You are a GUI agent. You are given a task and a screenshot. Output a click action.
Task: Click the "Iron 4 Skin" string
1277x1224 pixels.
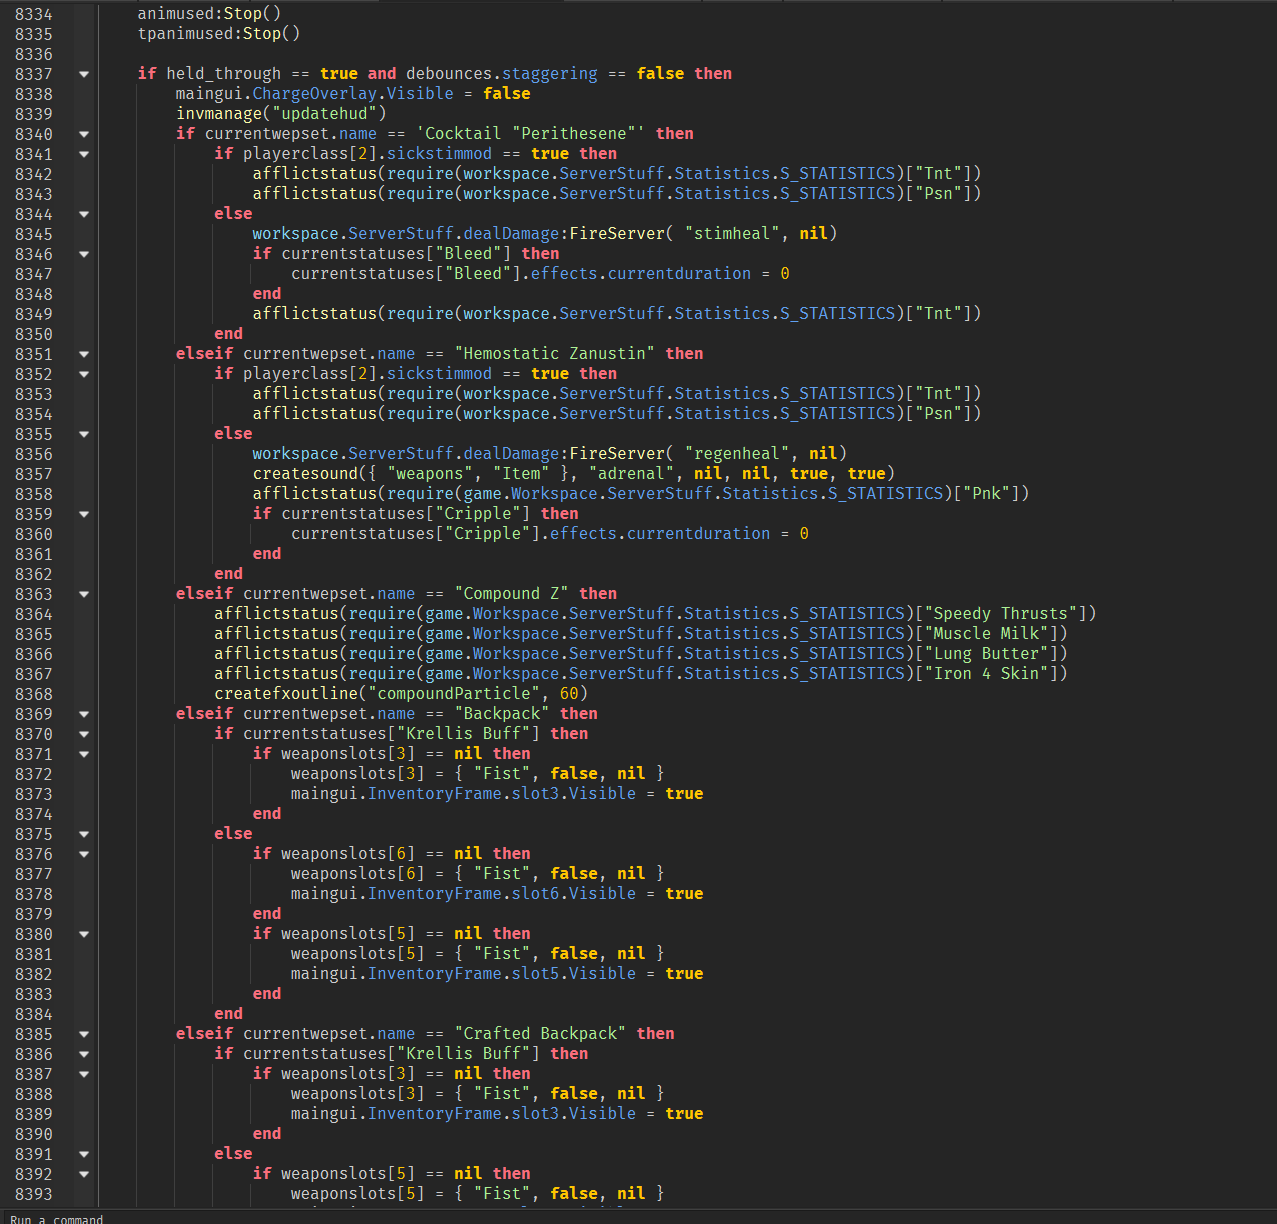point(987,674)
